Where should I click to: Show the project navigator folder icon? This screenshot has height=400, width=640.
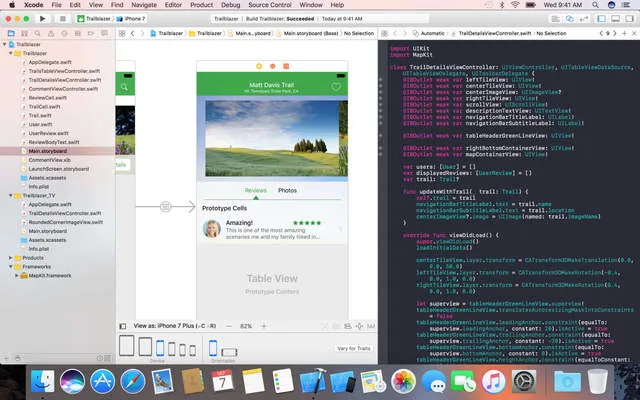(x=11, y=33)
